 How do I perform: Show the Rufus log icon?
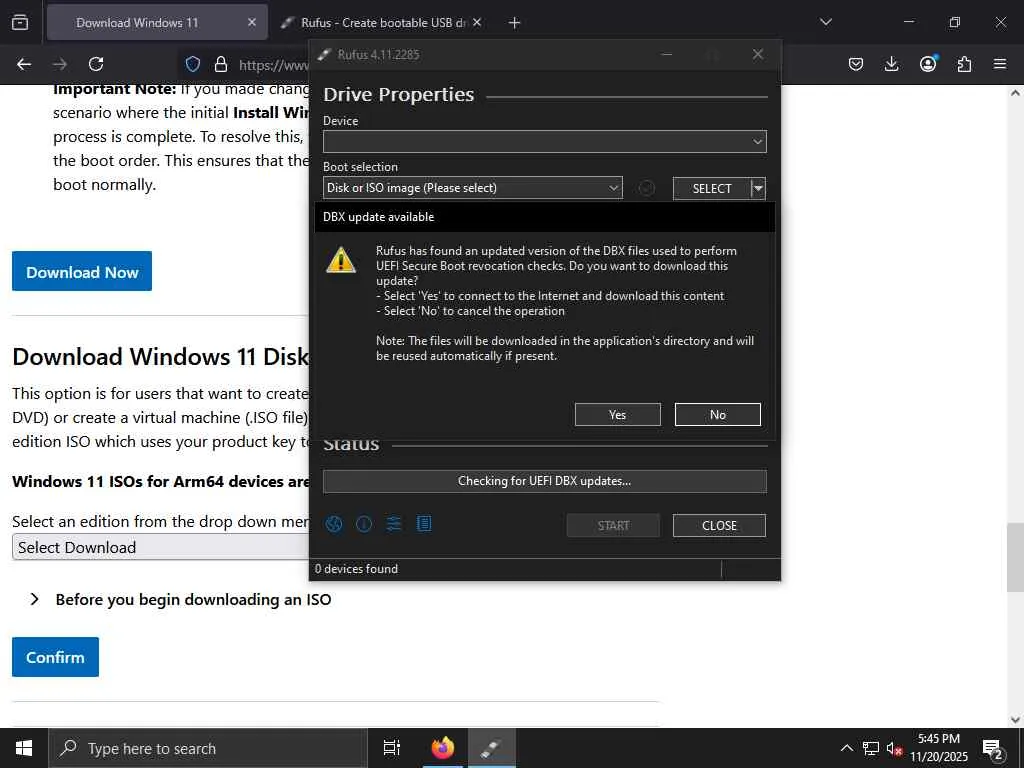click(424, 524)
